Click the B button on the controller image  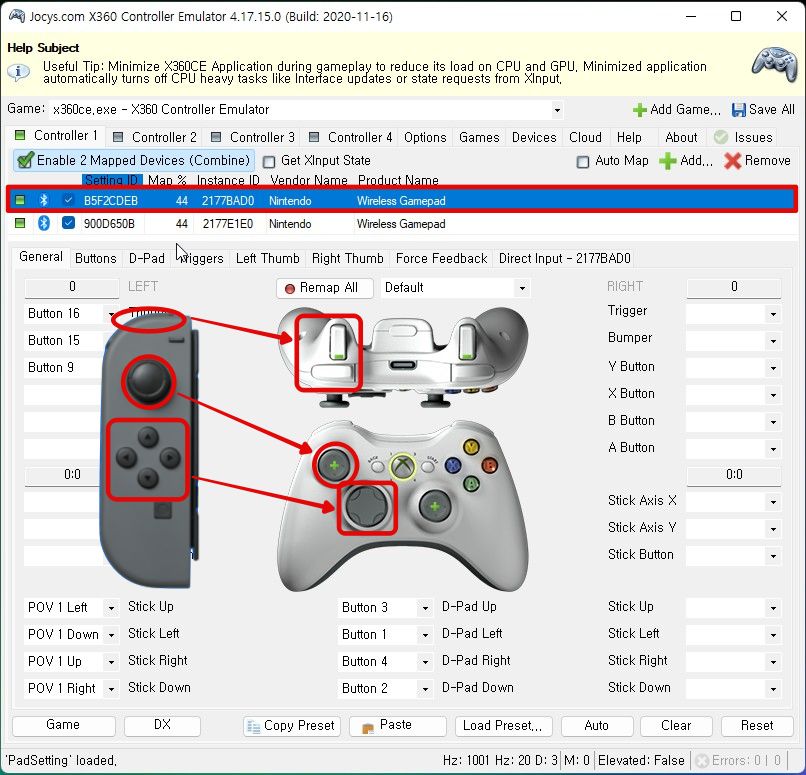[489, 466]
